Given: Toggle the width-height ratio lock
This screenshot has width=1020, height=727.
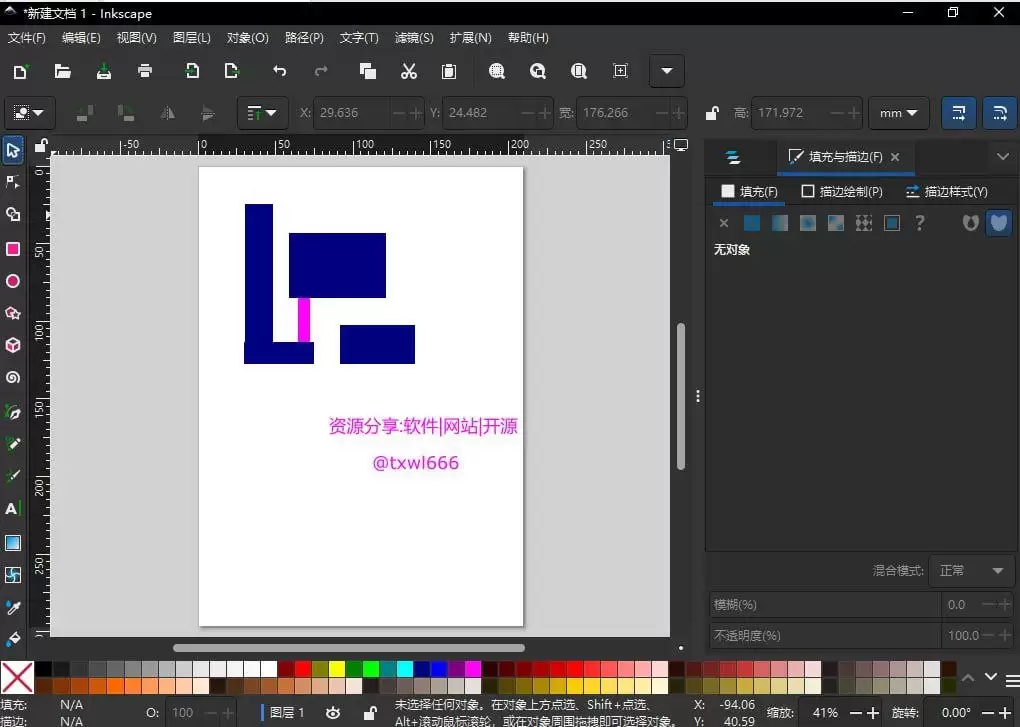Looking at the screenshot, I should tap(712, 113).
